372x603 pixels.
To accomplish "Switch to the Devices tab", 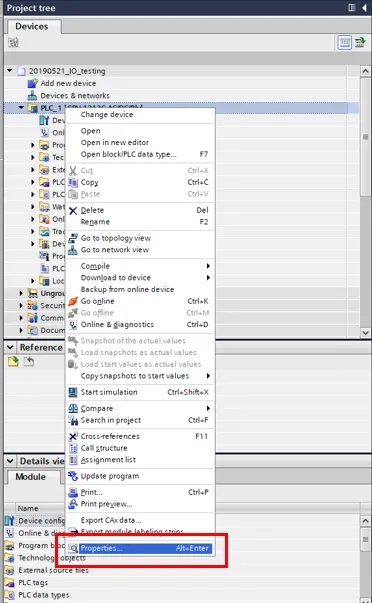I will (x=32, y=27).
